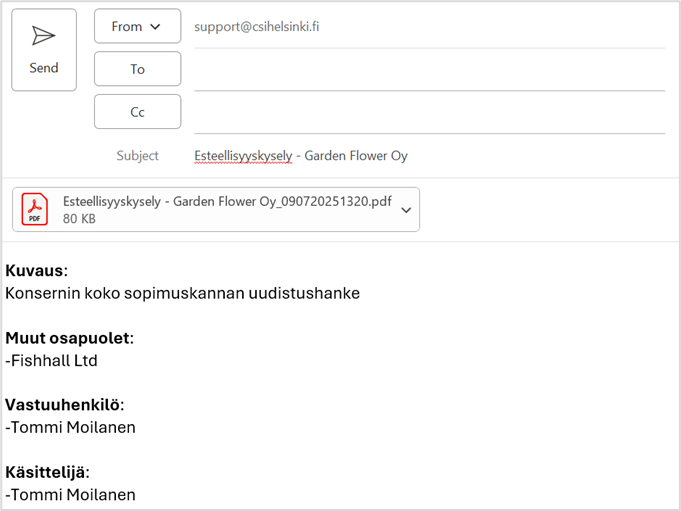Click the Fishhall Ltd line in body
This screenshot has height=511, width=681.
coord(52,360)
